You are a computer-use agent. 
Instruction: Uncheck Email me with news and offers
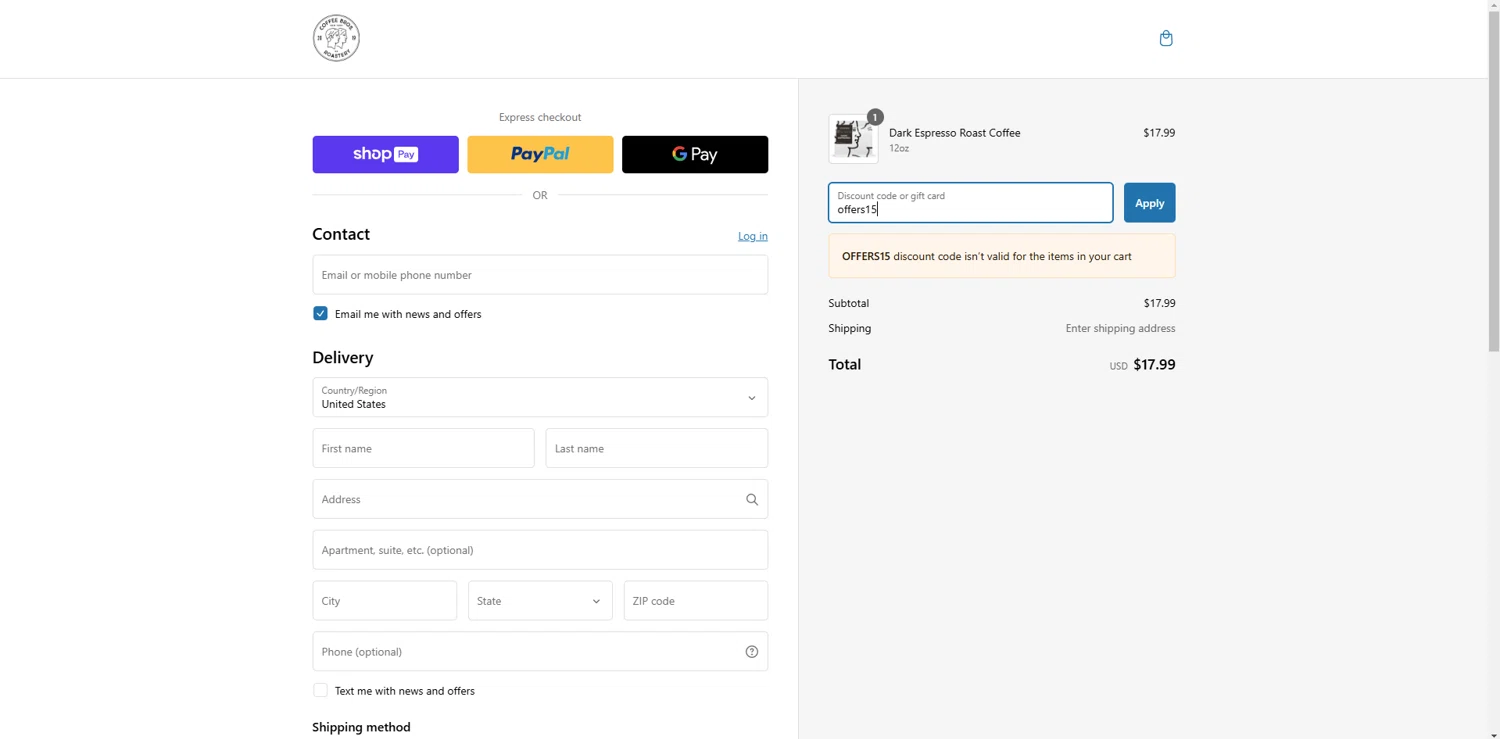320,313
